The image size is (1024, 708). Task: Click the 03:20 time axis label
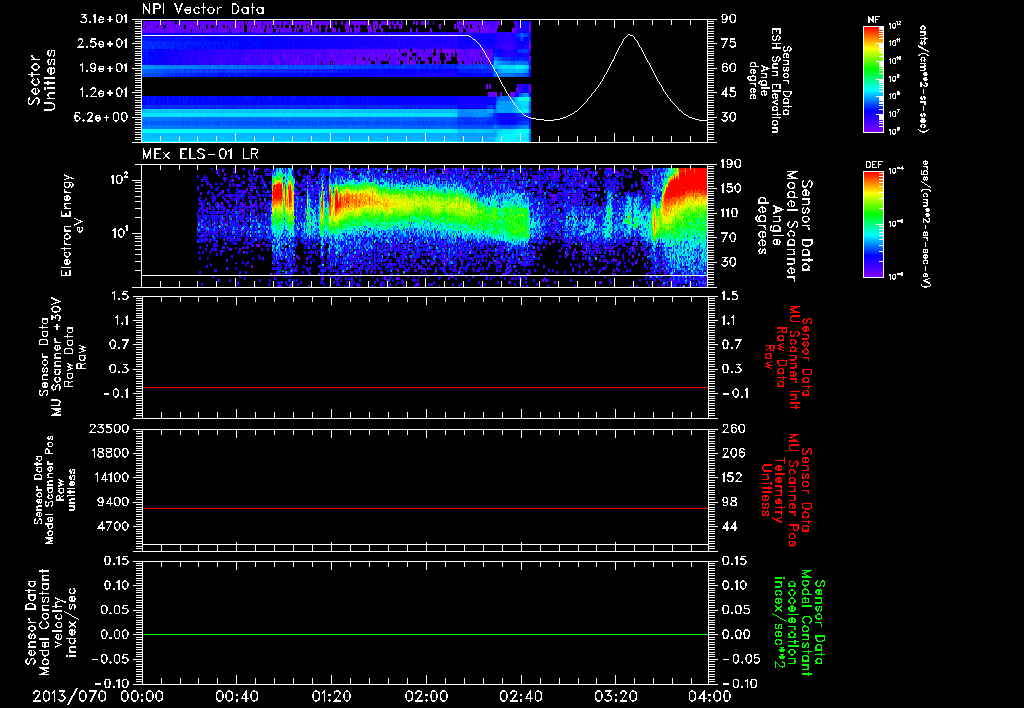click(615, 696)
